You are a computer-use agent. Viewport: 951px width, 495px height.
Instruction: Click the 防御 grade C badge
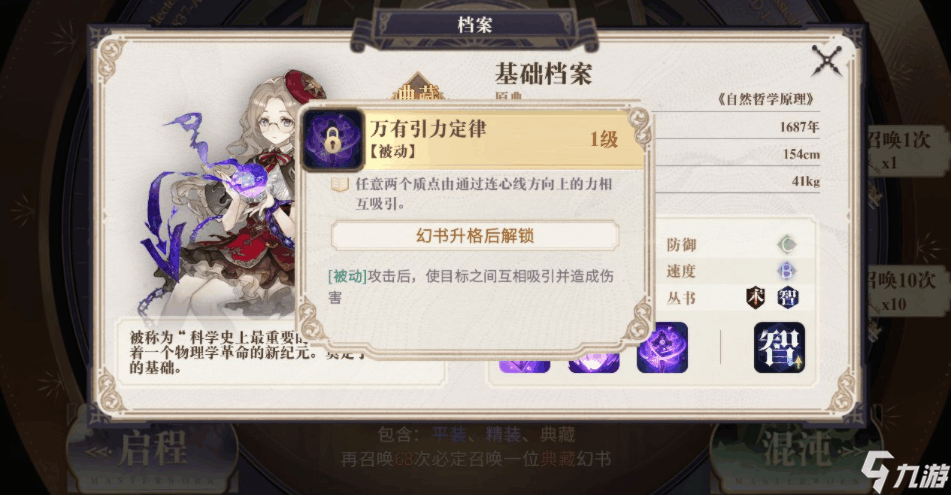(x=787, y=244)
